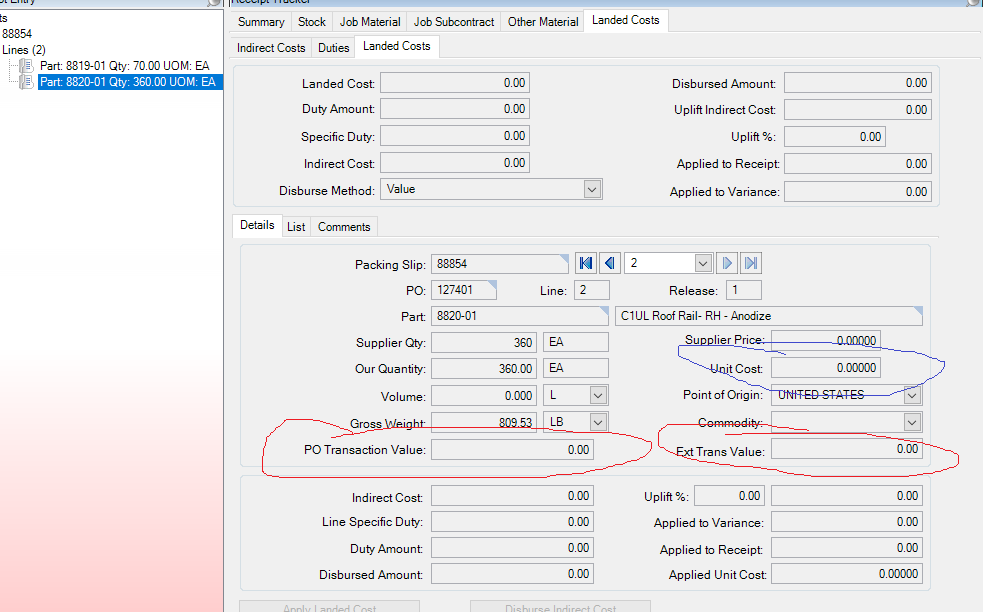Click the PO Transaction Value field
The height and width of the screenshot is (612, 989).
[512, 450]
